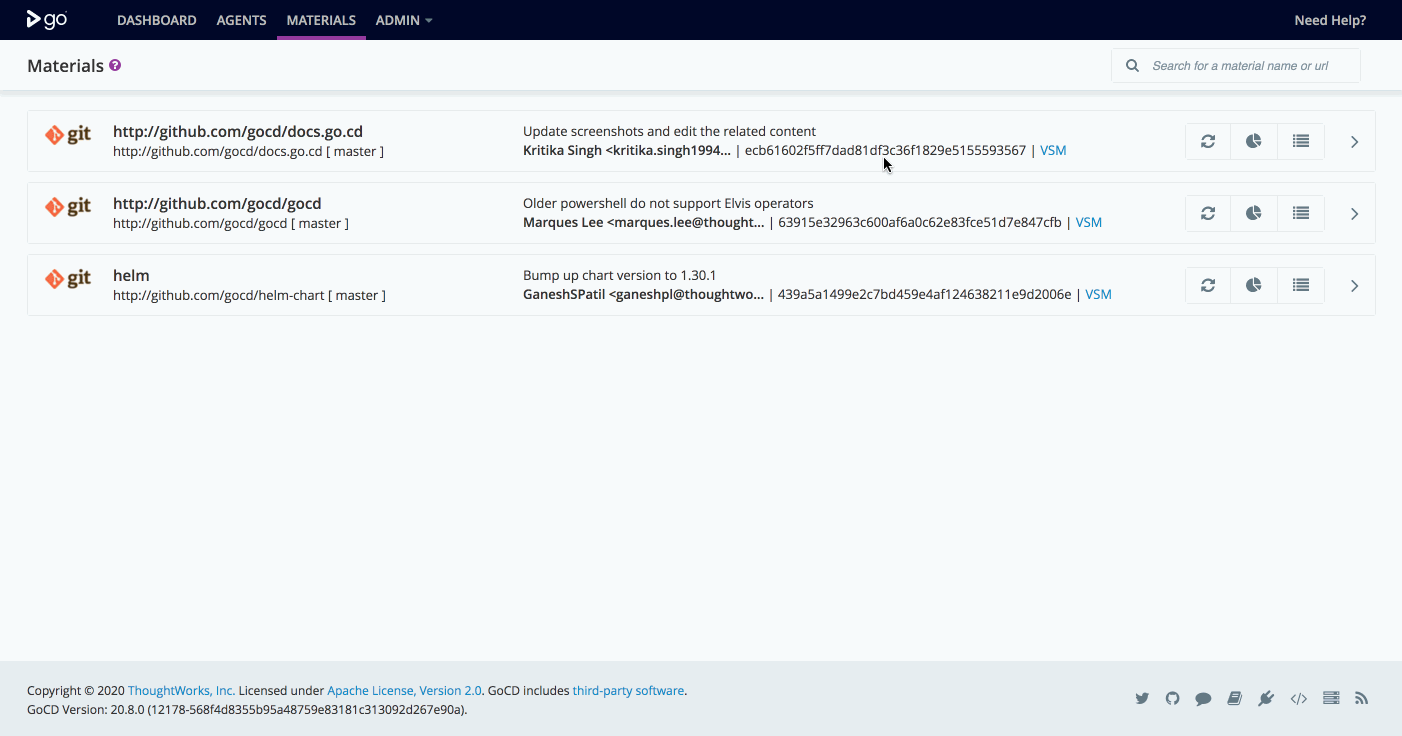Screen dimensions: 1402x736
Task: Expand the helm material row chevron
Action: pos(1354,286)
